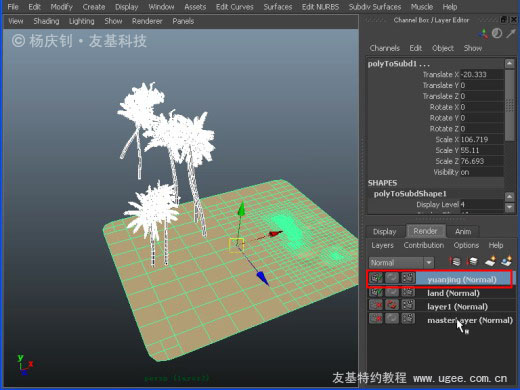Click red recycle icon on layer1
This screenshot has width=520, height=390.
(392, 305)
